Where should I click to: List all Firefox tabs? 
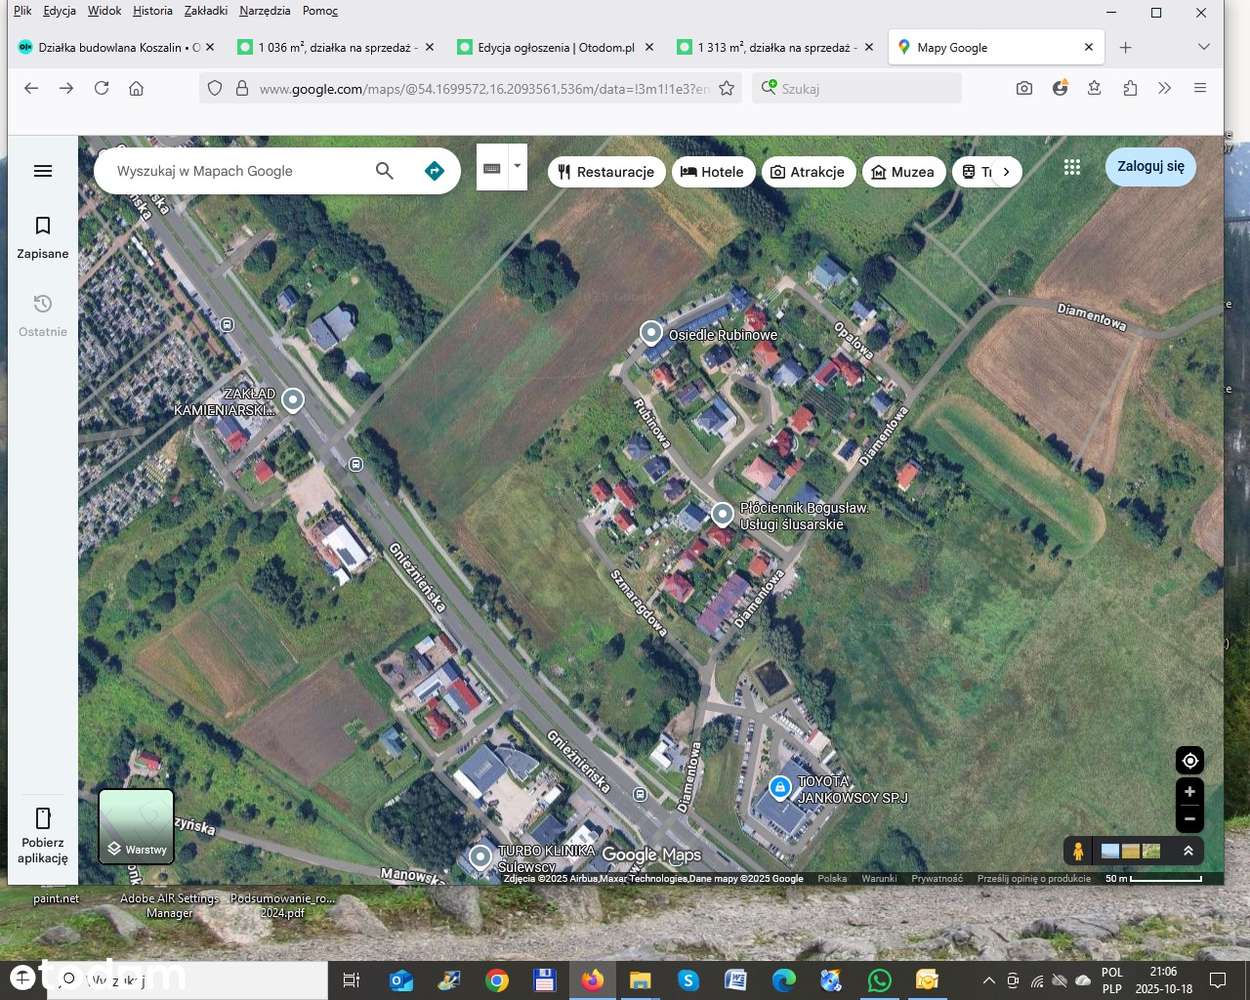pyautogui.click(x=1203, y=47)
